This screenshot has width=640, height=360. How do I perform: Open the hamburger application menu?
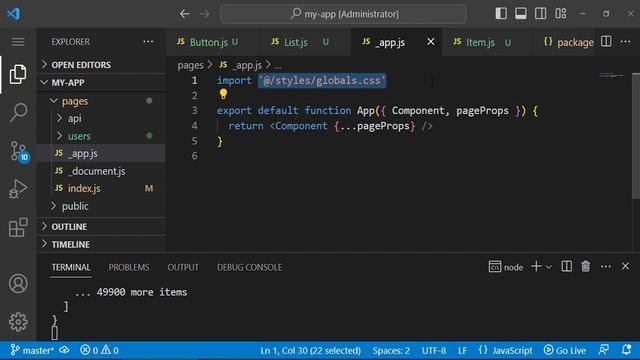point(18,42)
